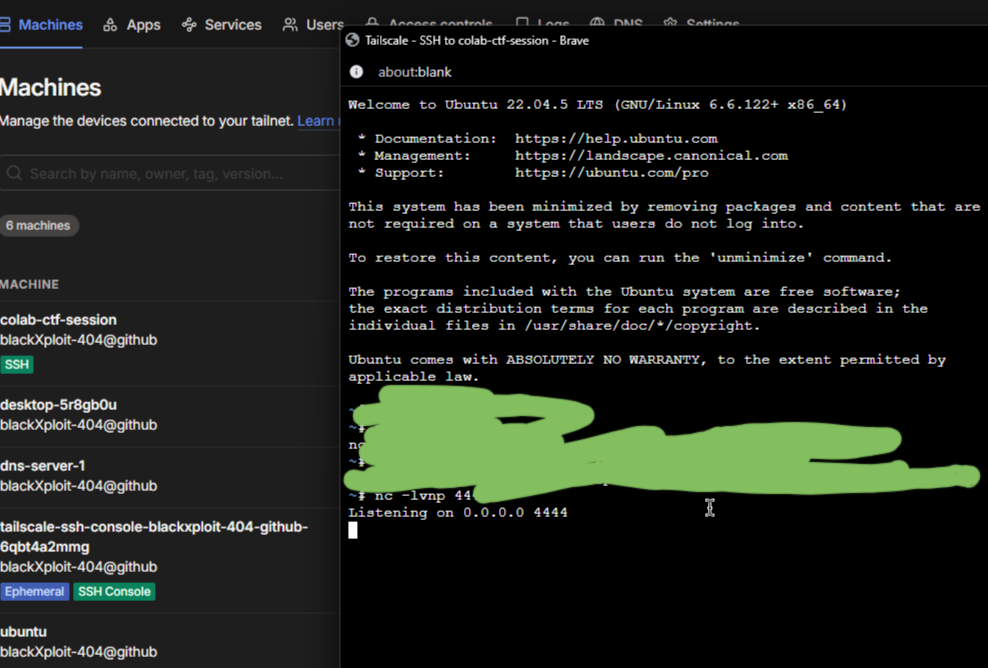Click the Welcome to Ubuntu 22.04.5 line

(x=598, y=105)
